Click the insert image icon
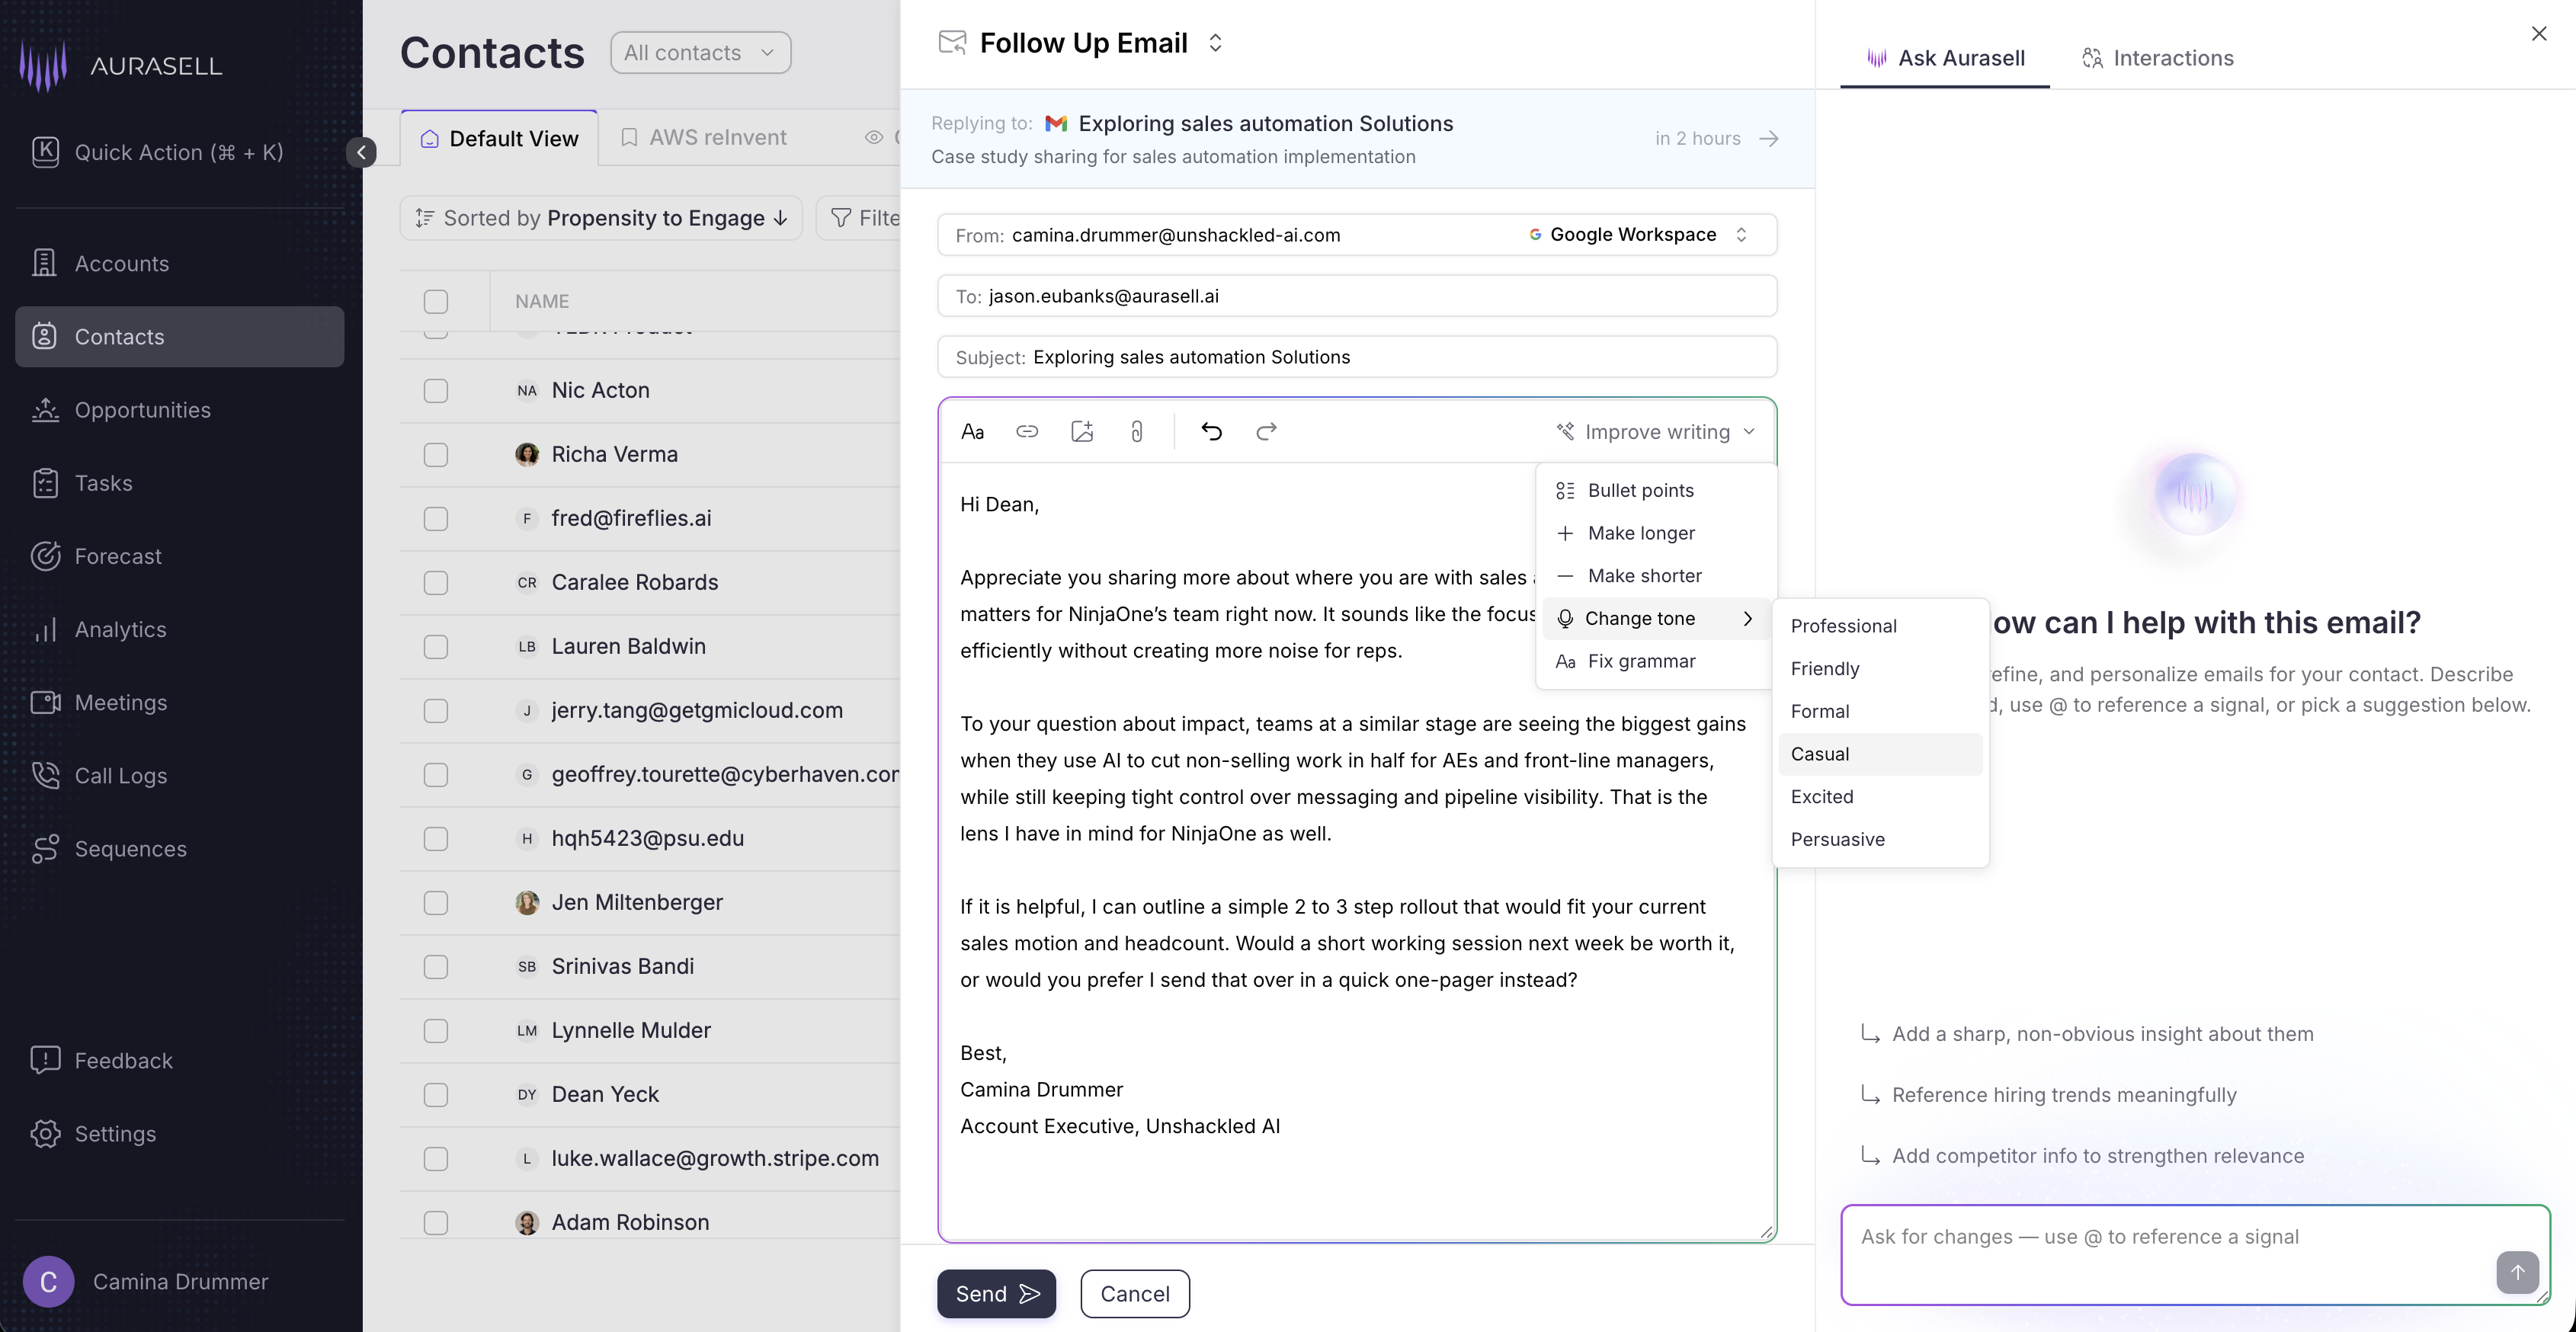 [x=1081, y=431]
